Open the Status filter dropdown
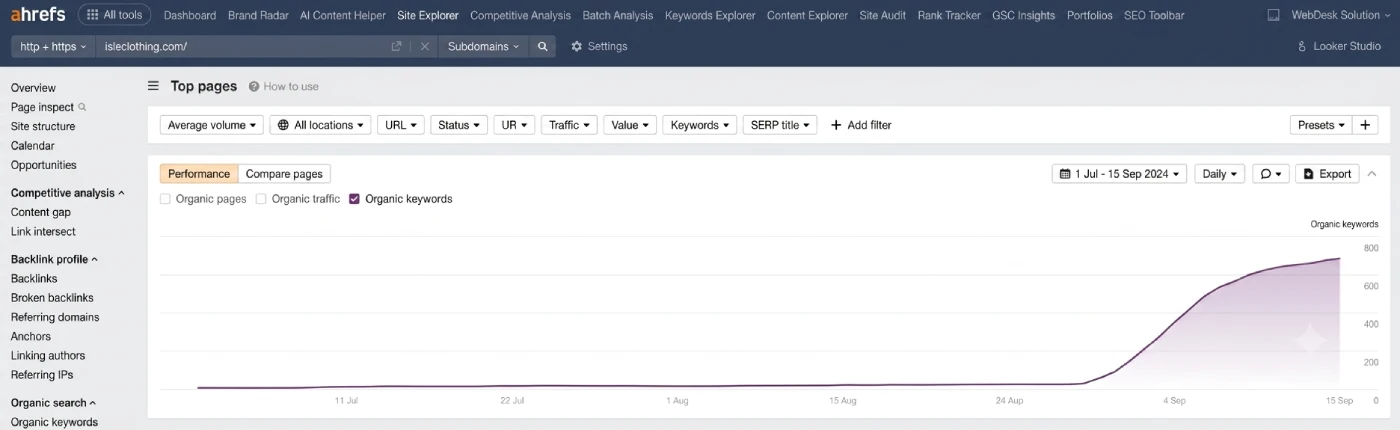 tap(459, 125)
